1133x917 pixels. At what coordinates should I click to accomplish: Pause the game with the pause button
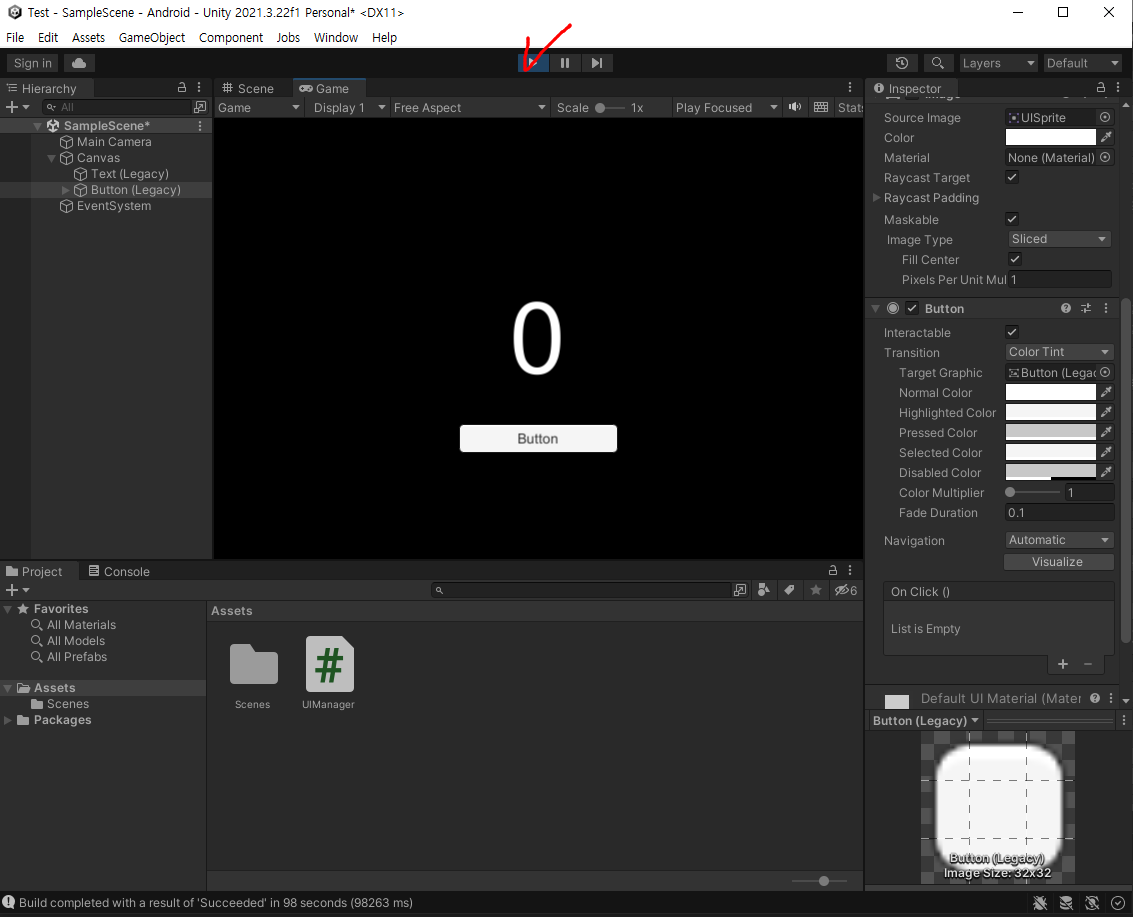pyautogui.click(x=565, y=63)
